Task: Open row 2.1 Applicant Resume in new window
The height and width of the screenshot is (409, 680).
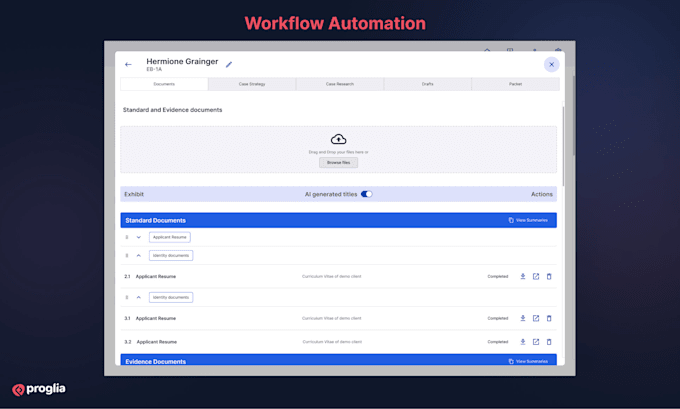Action: pyautogui.click(x=536, y=276)
